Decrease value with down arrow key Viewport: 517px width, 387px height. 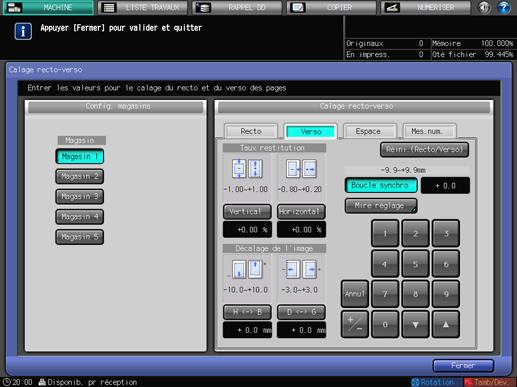click(x=415, y=324)
